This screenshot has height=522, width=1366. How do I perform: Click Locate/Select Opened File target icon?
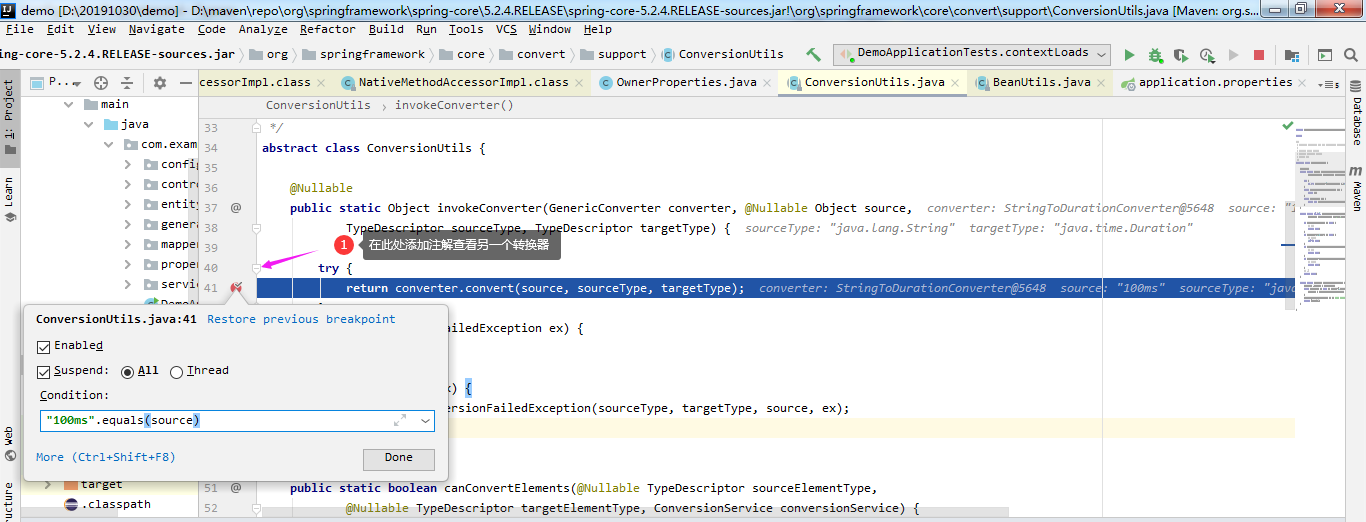tap(101, 82)
